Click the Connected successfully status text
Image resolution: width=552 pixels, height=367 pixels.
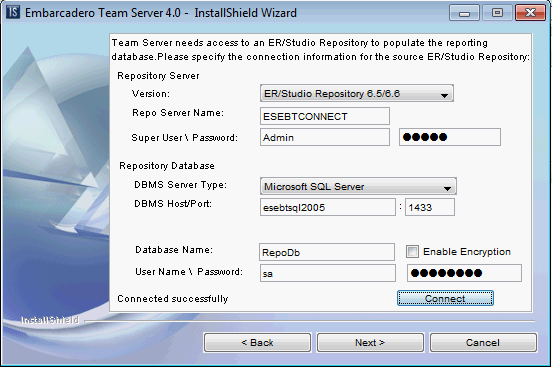coord(173,299)
